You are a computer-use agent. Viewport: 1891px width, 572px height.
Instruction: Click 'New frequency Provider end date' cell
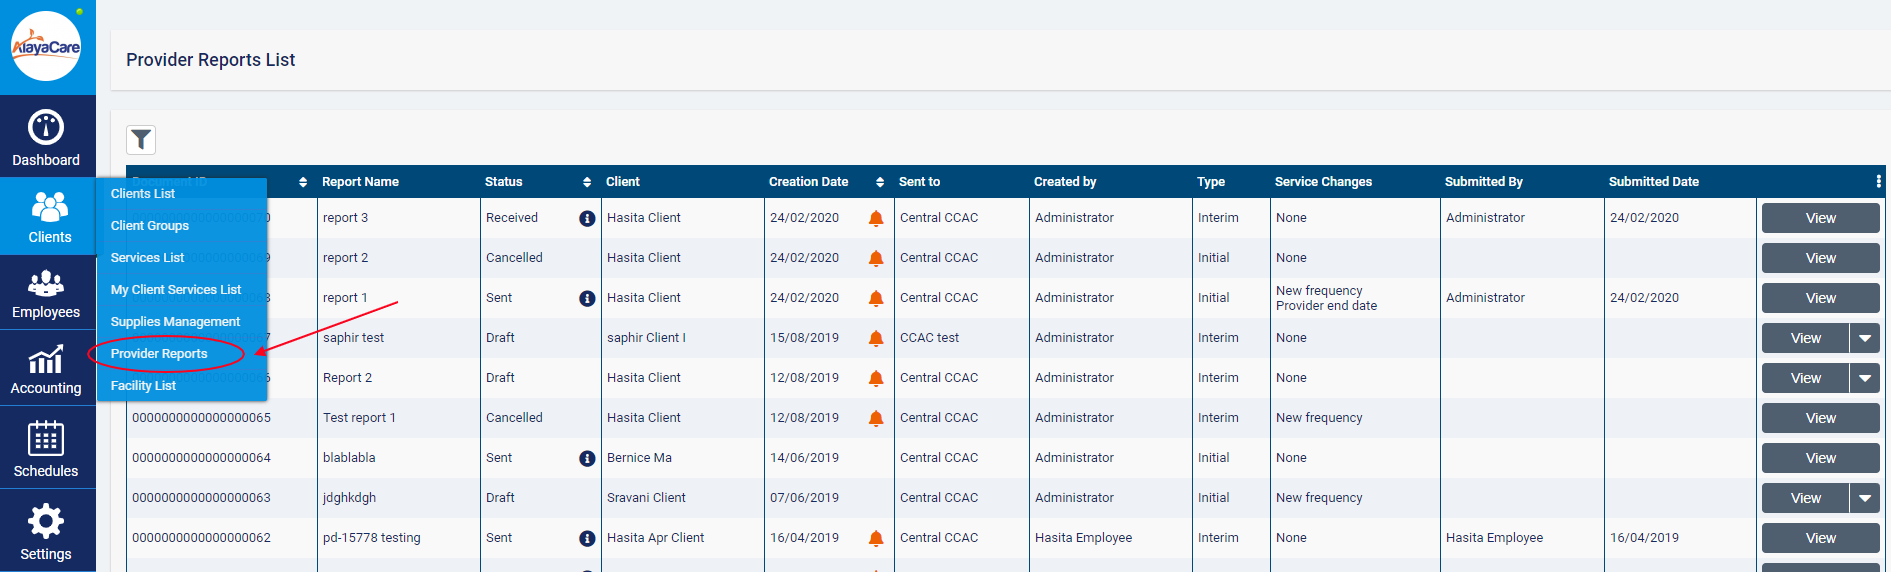point(1326,298)
